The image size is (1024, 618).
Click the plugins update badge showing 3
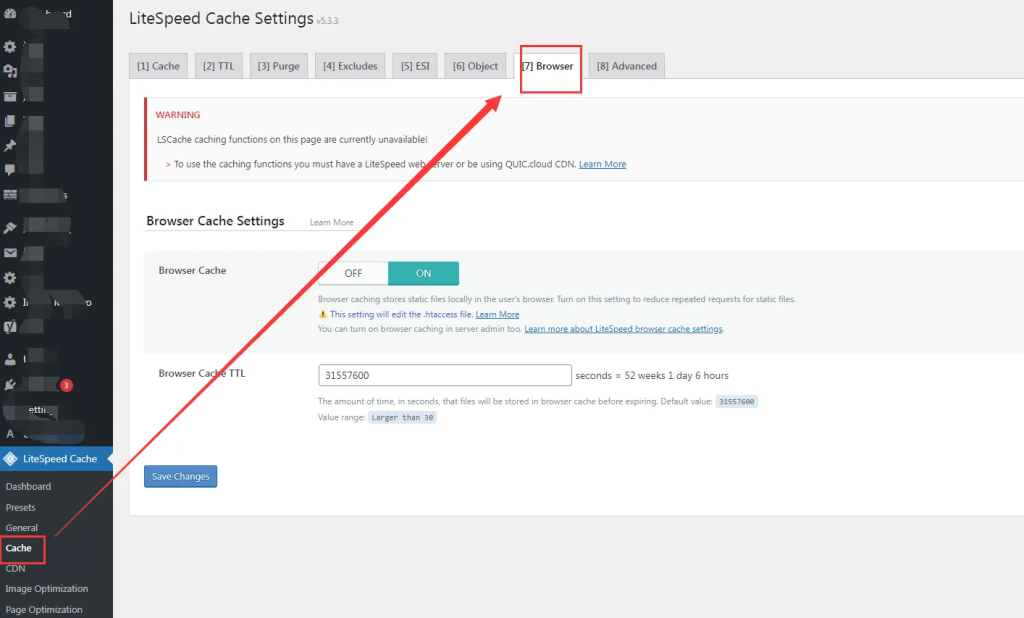click(66, 385)
